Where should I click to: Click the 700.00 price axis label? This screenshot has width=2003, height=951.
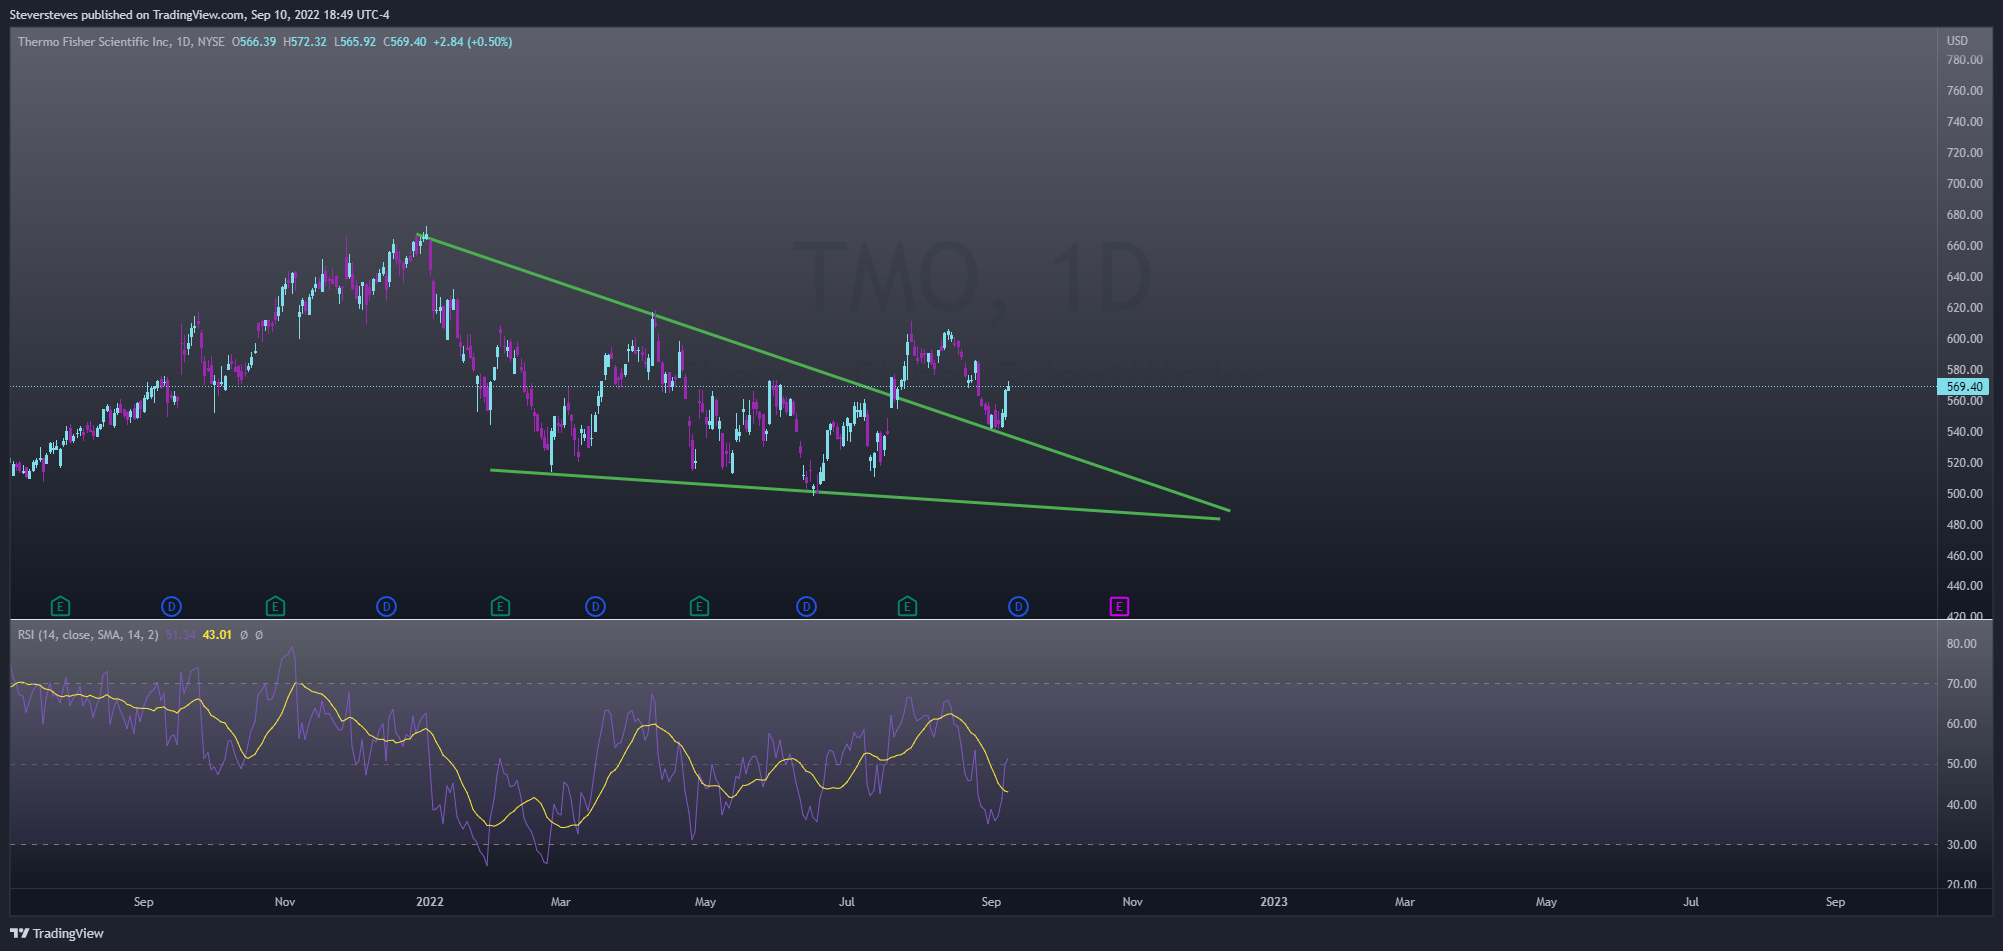(x=1964, y=184)
